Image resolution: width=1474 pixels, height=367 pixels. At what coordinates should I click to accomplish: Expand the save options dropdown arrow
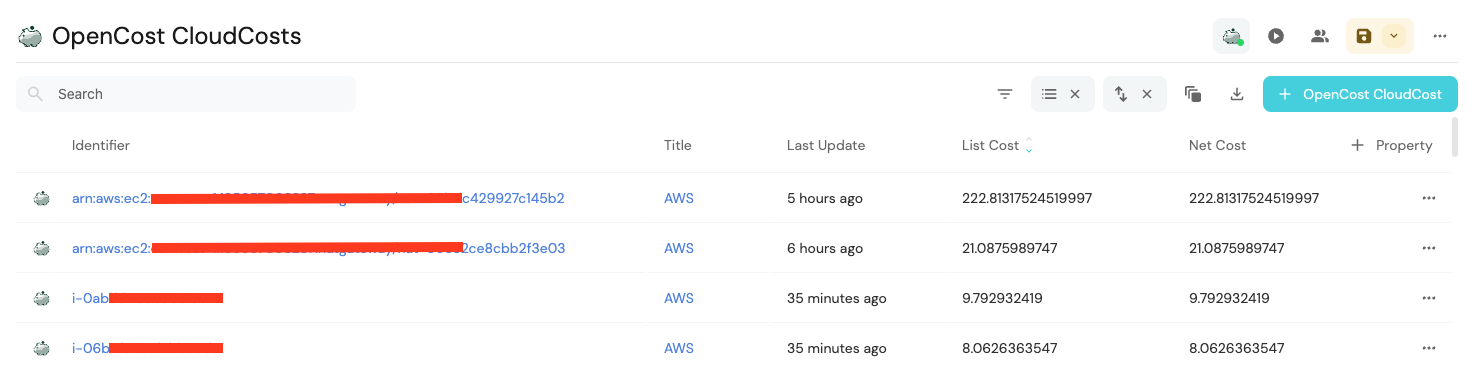pos(1394,36)
